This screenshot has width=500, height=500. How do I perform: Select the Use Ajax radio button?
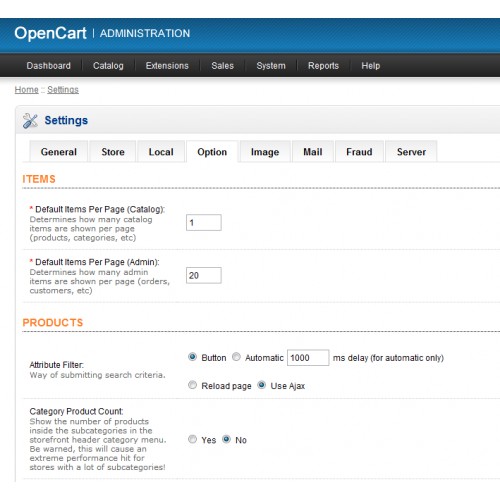[x=262, y=385]
